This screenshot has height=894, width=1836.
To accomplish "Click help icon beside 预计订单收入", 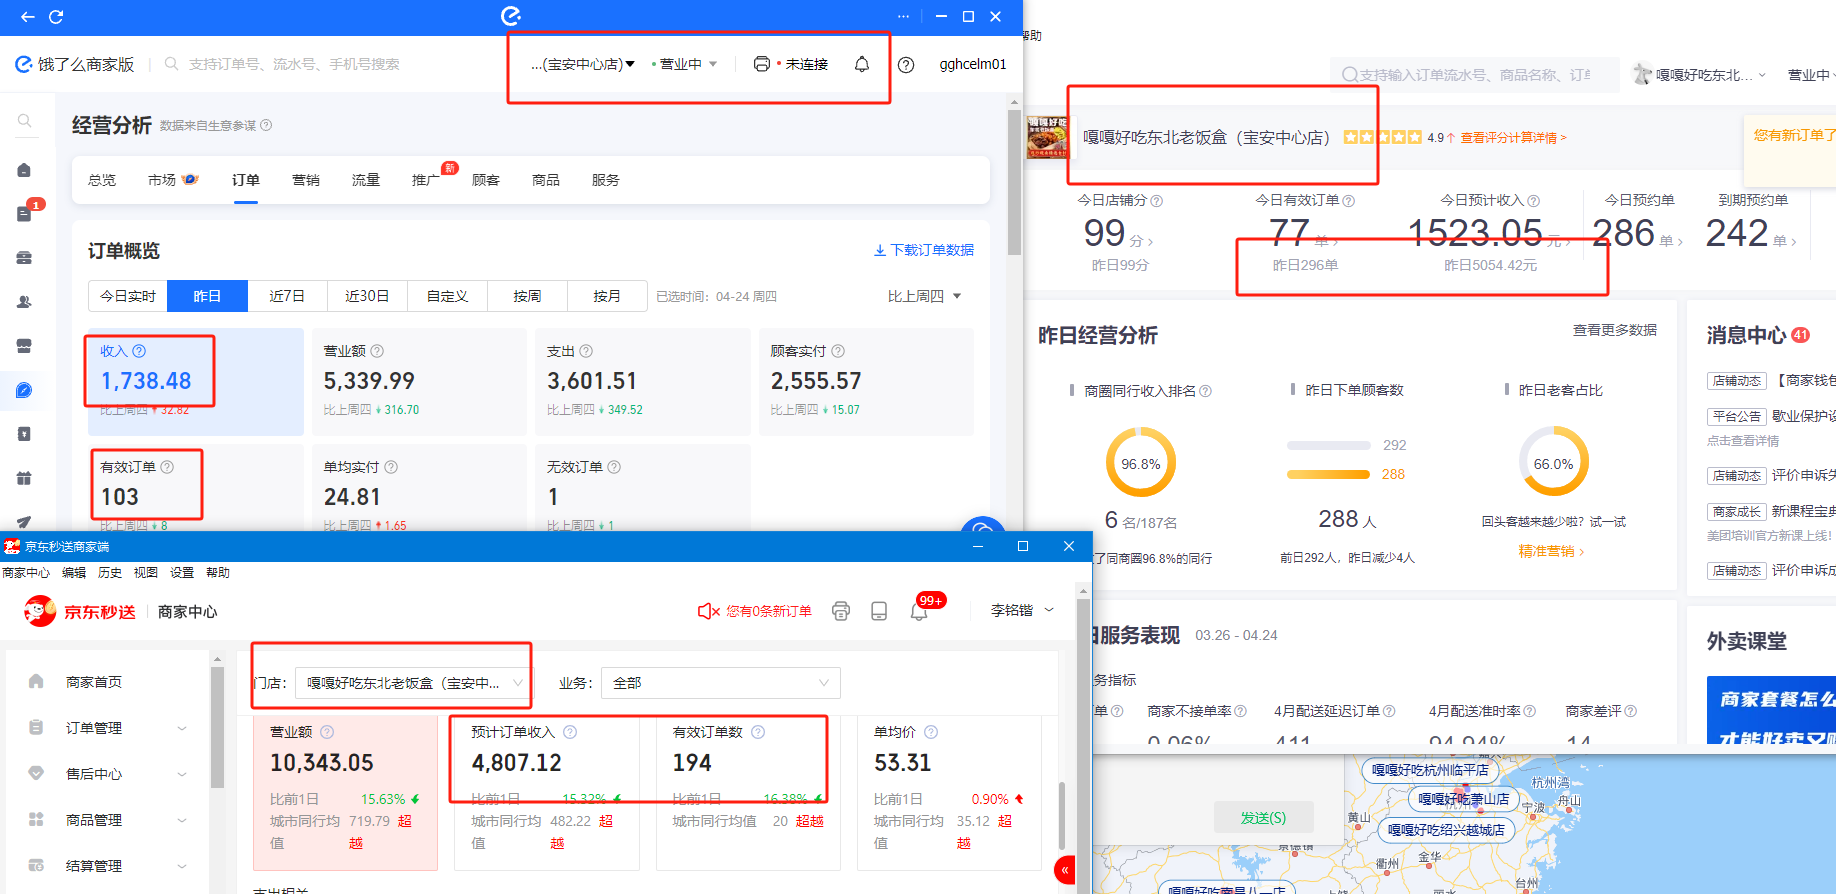I will 570,732.
